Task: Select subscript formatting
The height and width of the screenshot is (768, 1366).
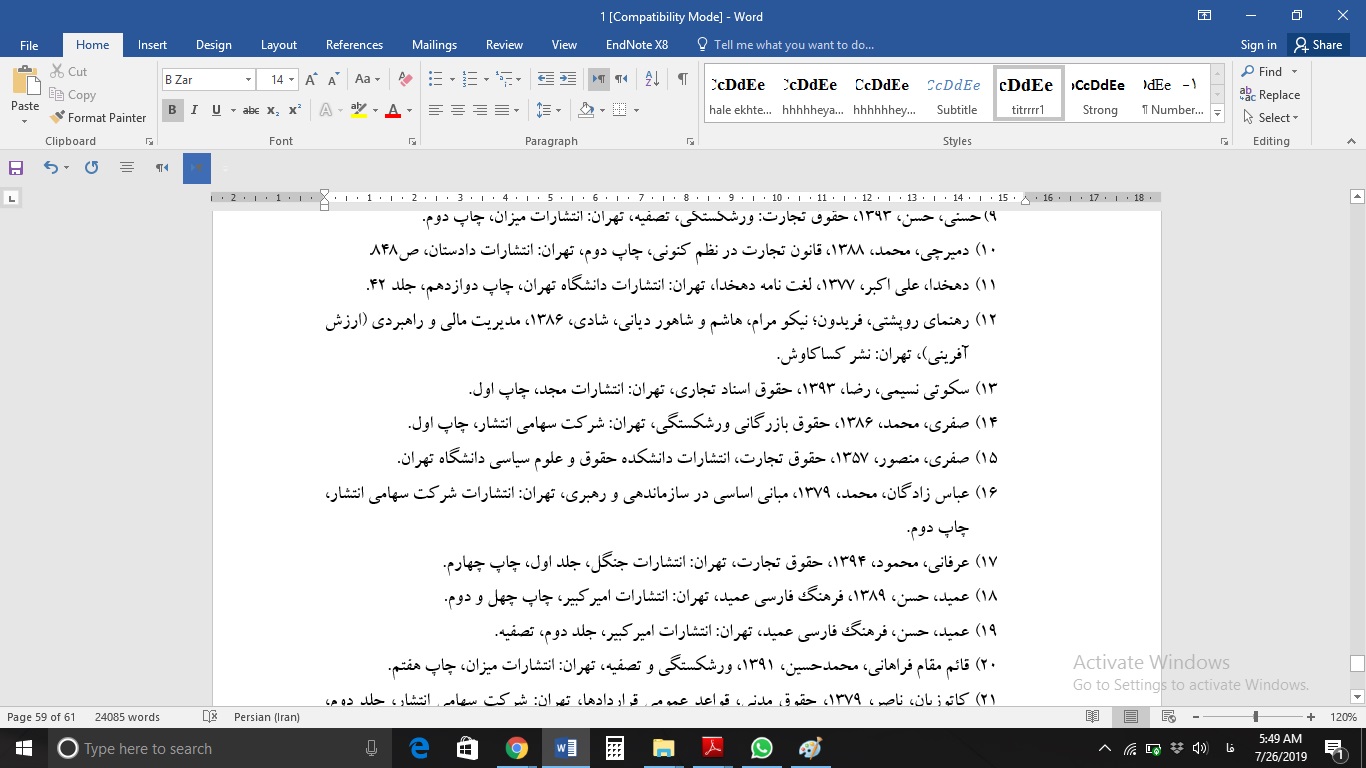Action: tap(272, 110)
